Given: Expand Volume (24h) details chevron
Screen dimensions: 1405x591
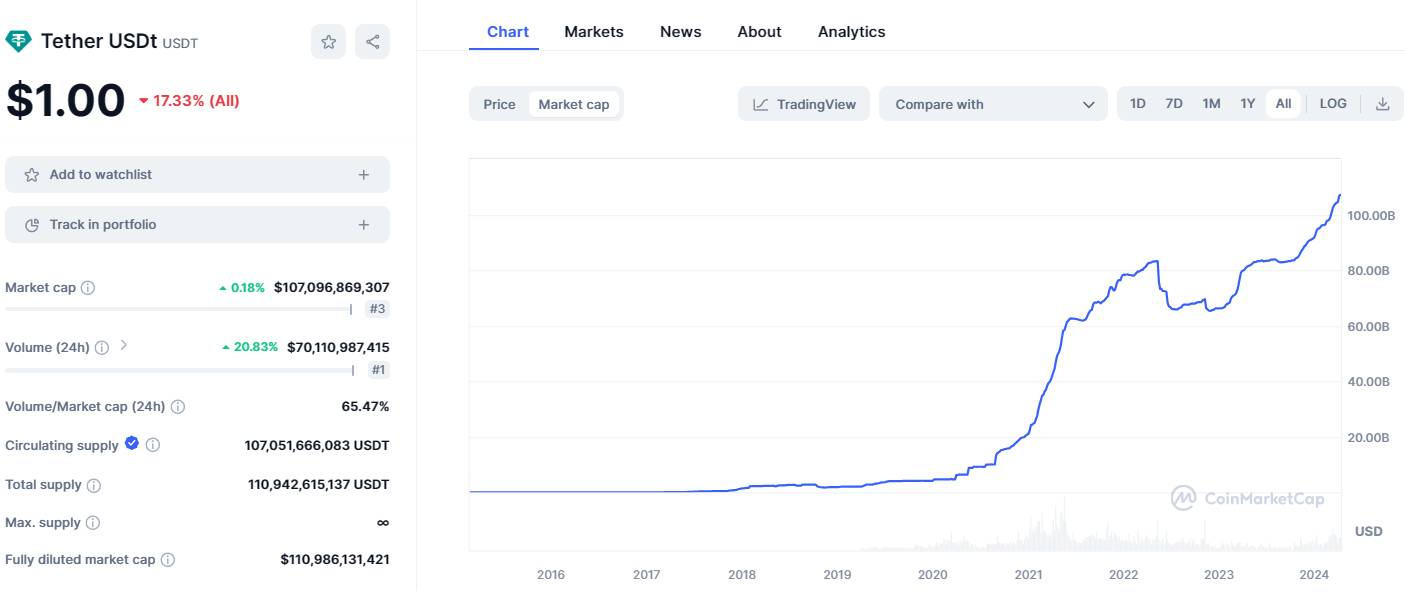Looking at the screenshot, I should 124,346.
